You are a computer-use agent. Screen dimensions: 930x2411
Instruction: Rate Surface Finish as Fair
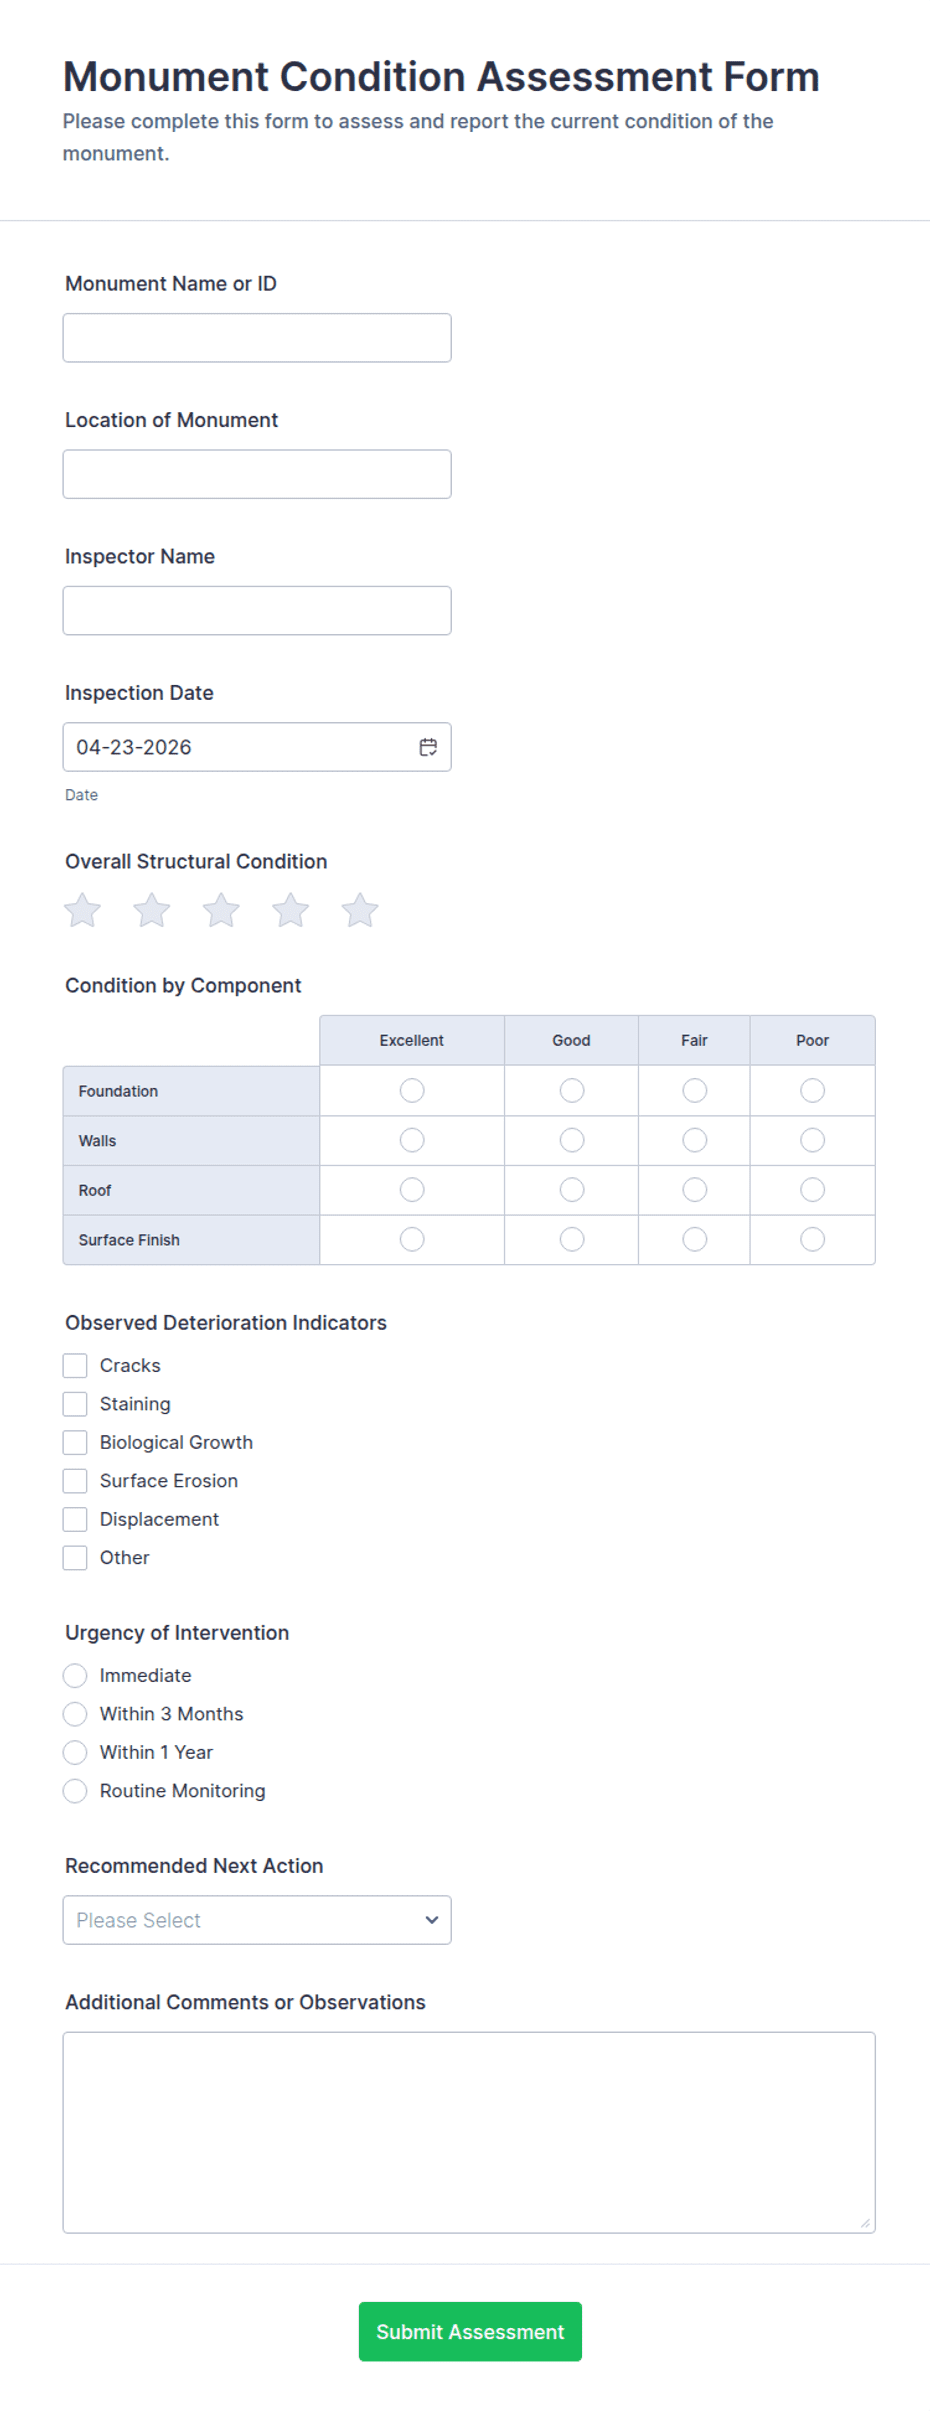tap(694, 1238)
